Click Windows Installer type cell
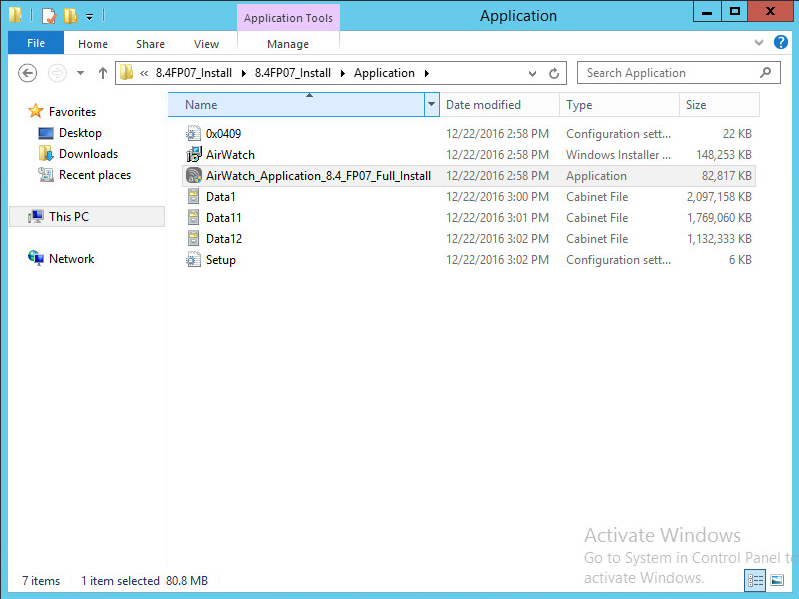 [618, 154]
